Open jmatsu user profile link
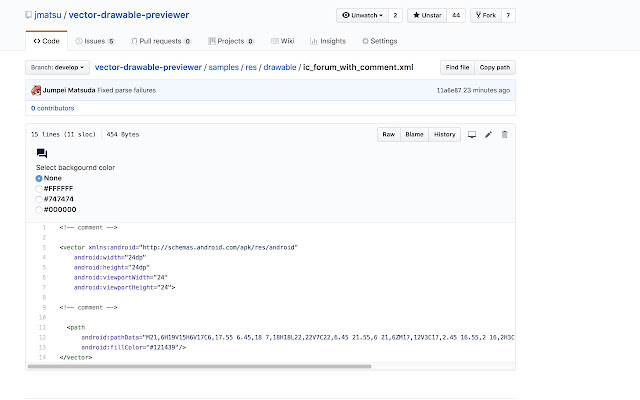 tap(48, 15)
